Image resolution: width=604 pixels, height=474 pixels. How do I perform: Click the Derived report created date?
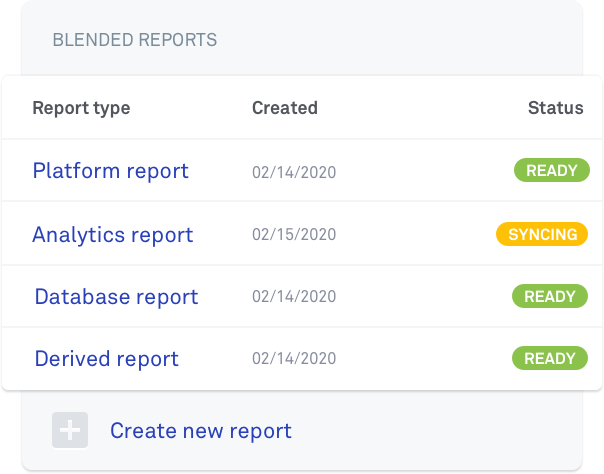click(x=293, y=360)
